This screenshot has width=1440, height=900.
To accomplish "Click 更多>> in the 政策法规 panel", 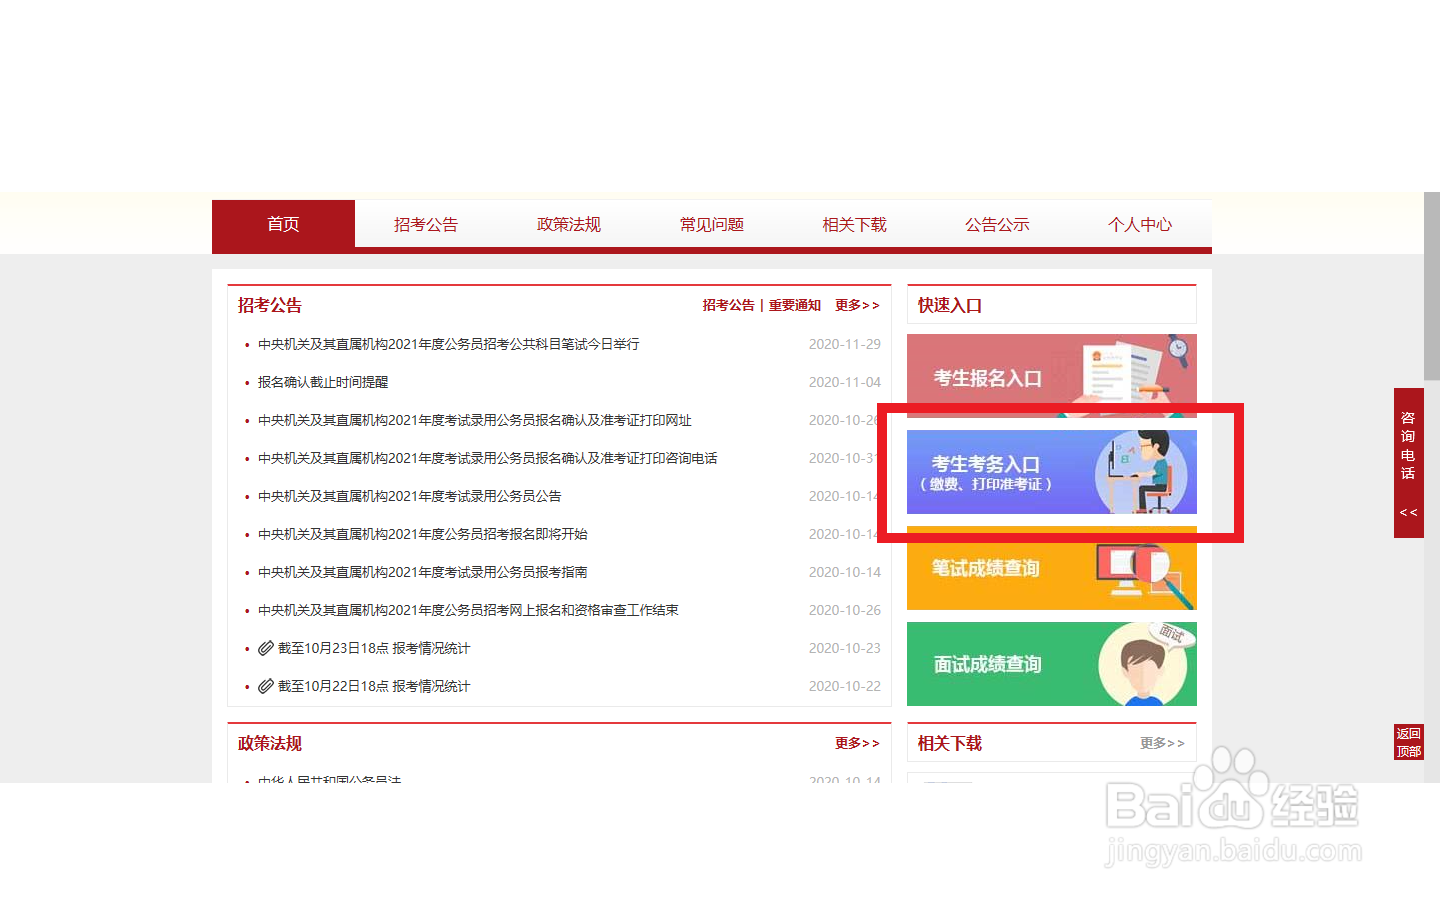I will coord(857,743).
